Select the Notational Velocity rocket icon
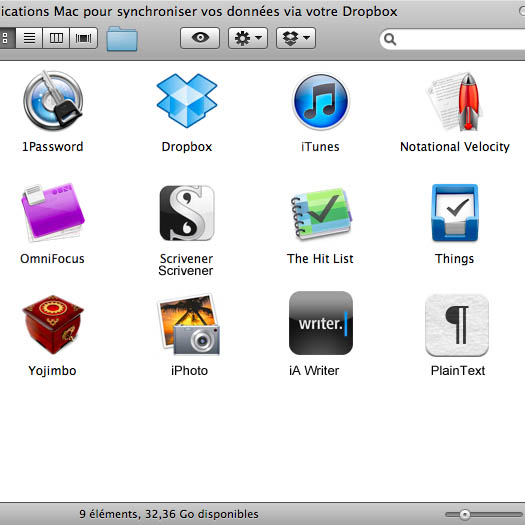The image size is (525, 525). (x=454, y=101)
